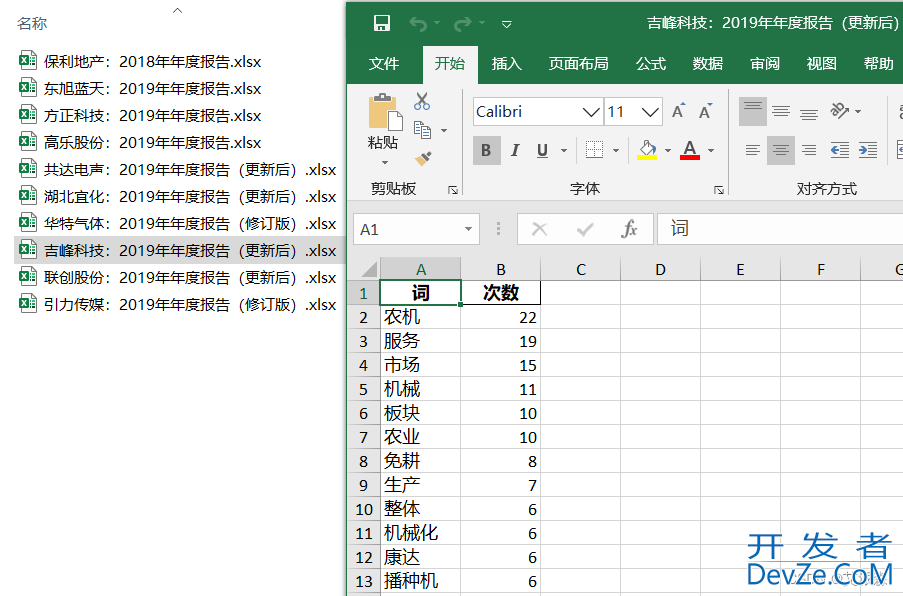Click the Cancel X icon in formula bar
903x596 pixels.
[x=540, y=229]
